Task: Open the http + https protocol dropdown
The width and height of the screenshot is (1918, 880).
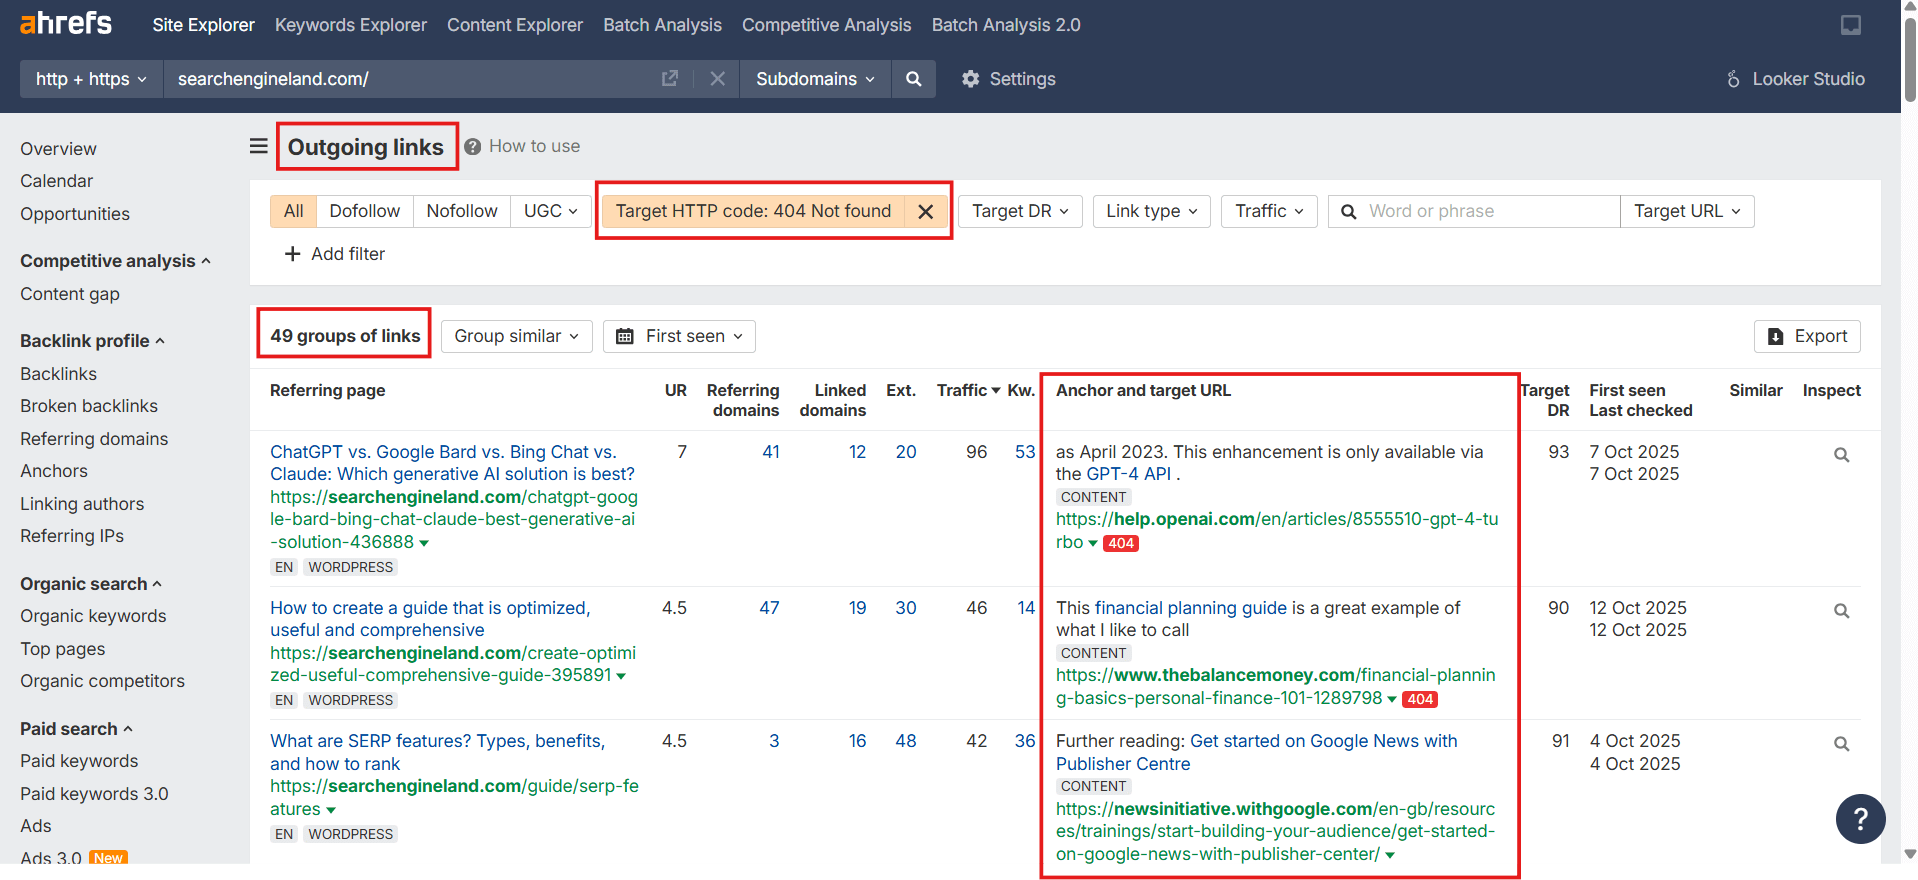Action: tap(91, 78)
